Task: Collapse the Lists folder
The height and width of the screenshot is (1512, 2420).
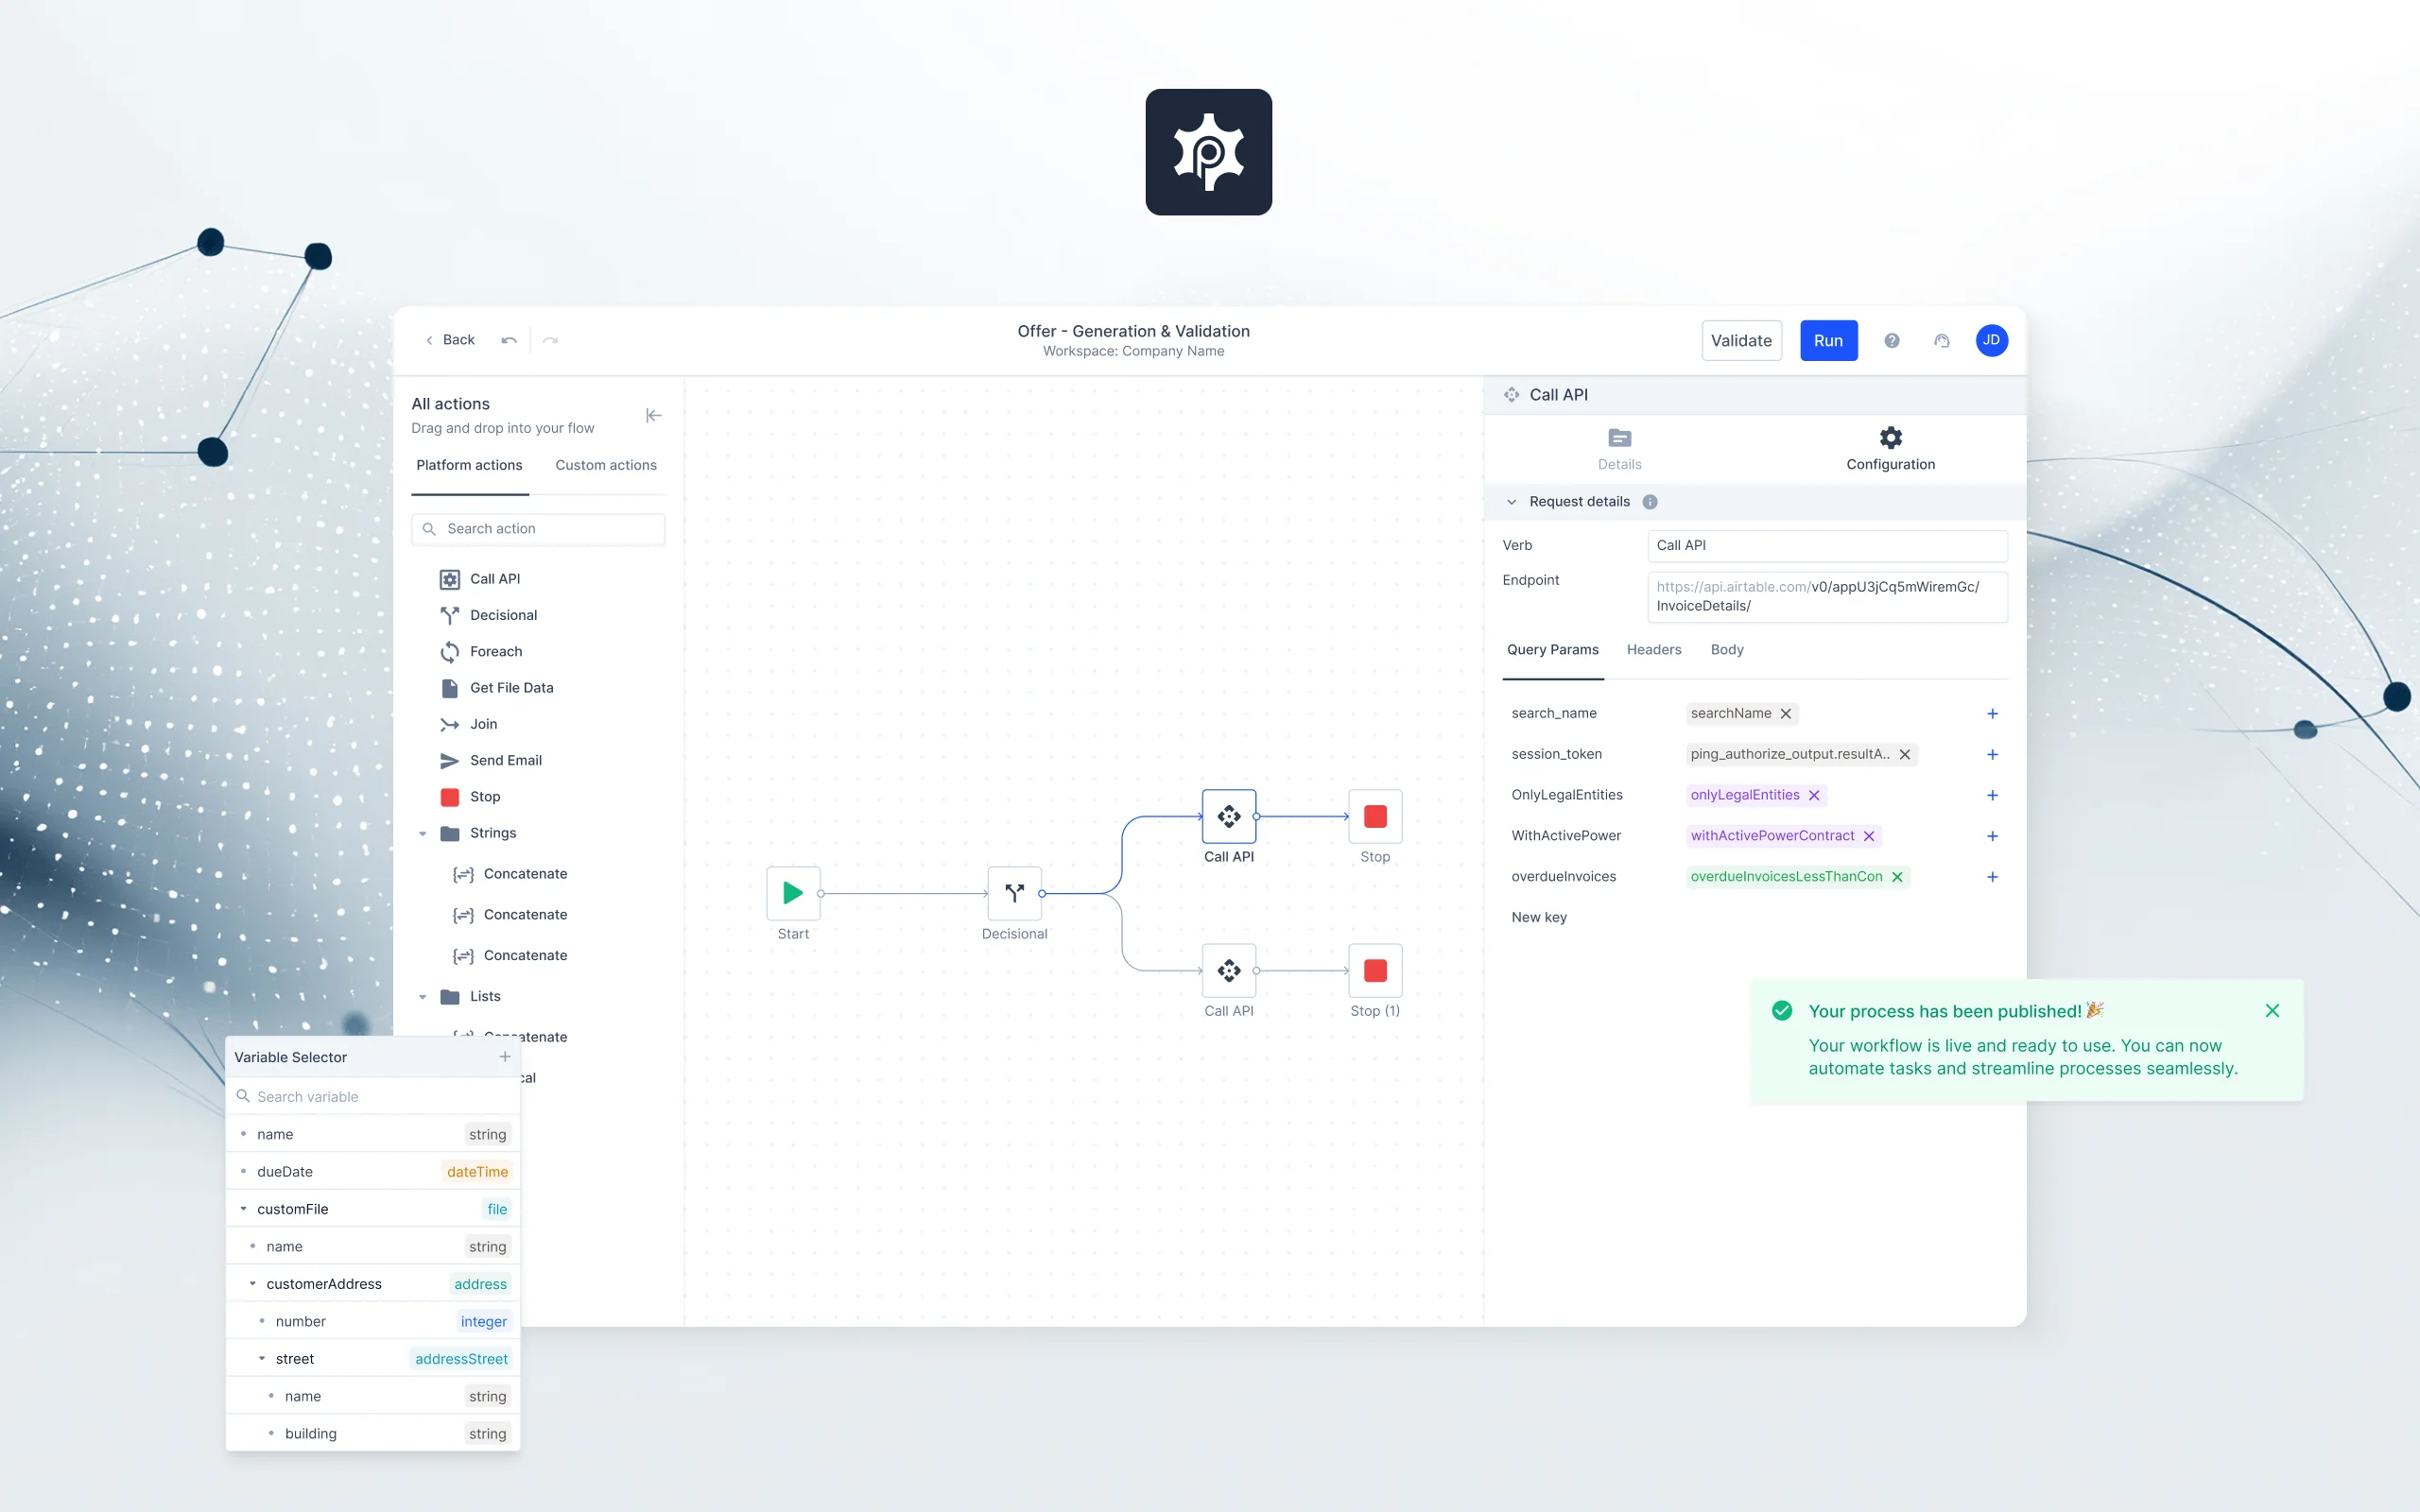Action: click(x=423, y=997)
